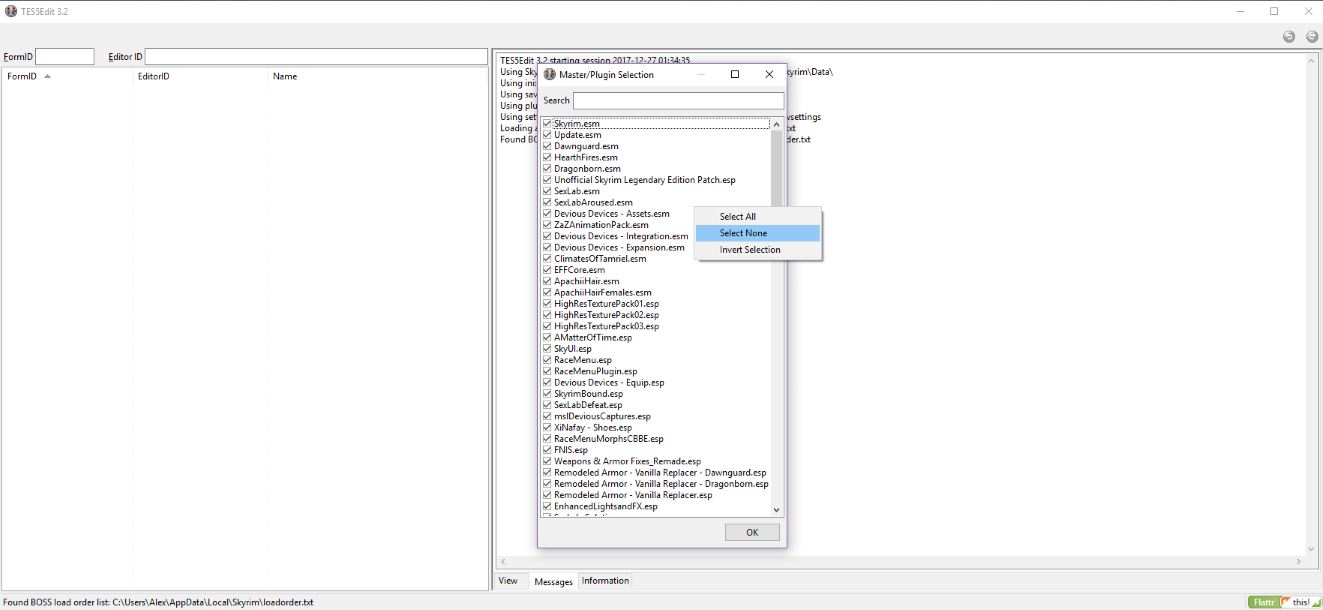Maximize the TES5Edit main window
The width and height of the screenshot is (1323, 610).
(1274, 11)
